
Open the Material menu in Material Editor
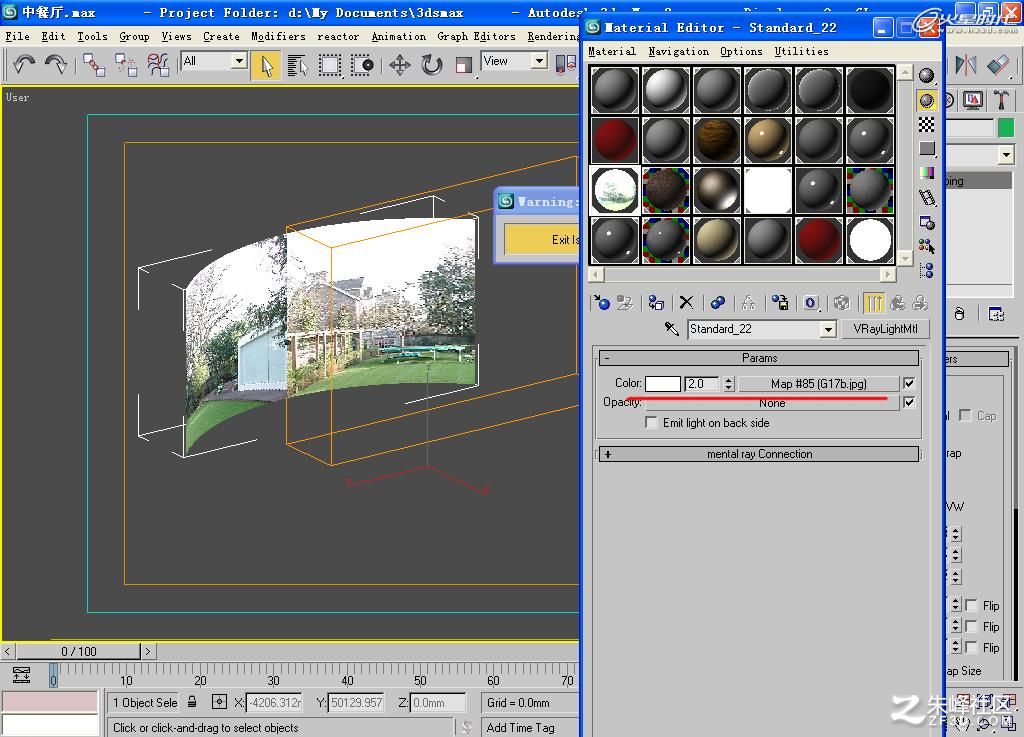click(x=612, y=51)
